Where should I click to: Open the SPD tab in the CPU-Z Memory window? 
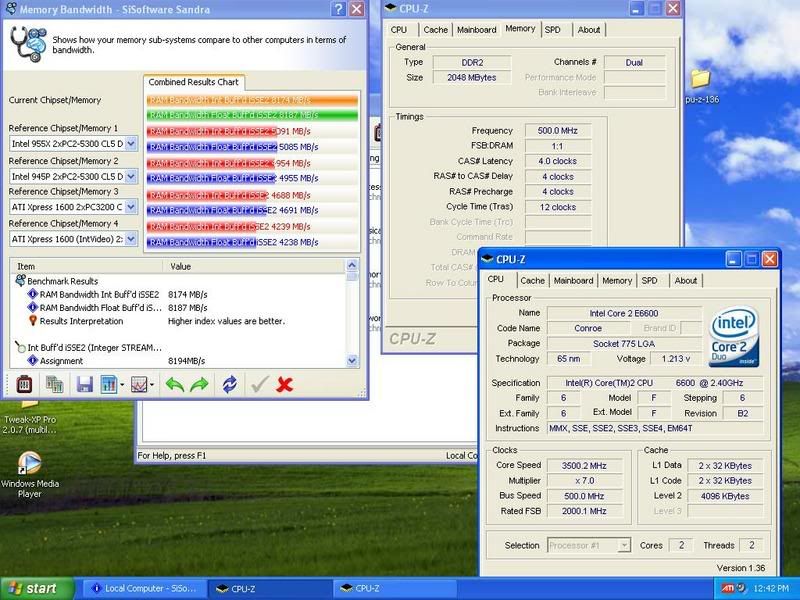[x=553, y=30]
